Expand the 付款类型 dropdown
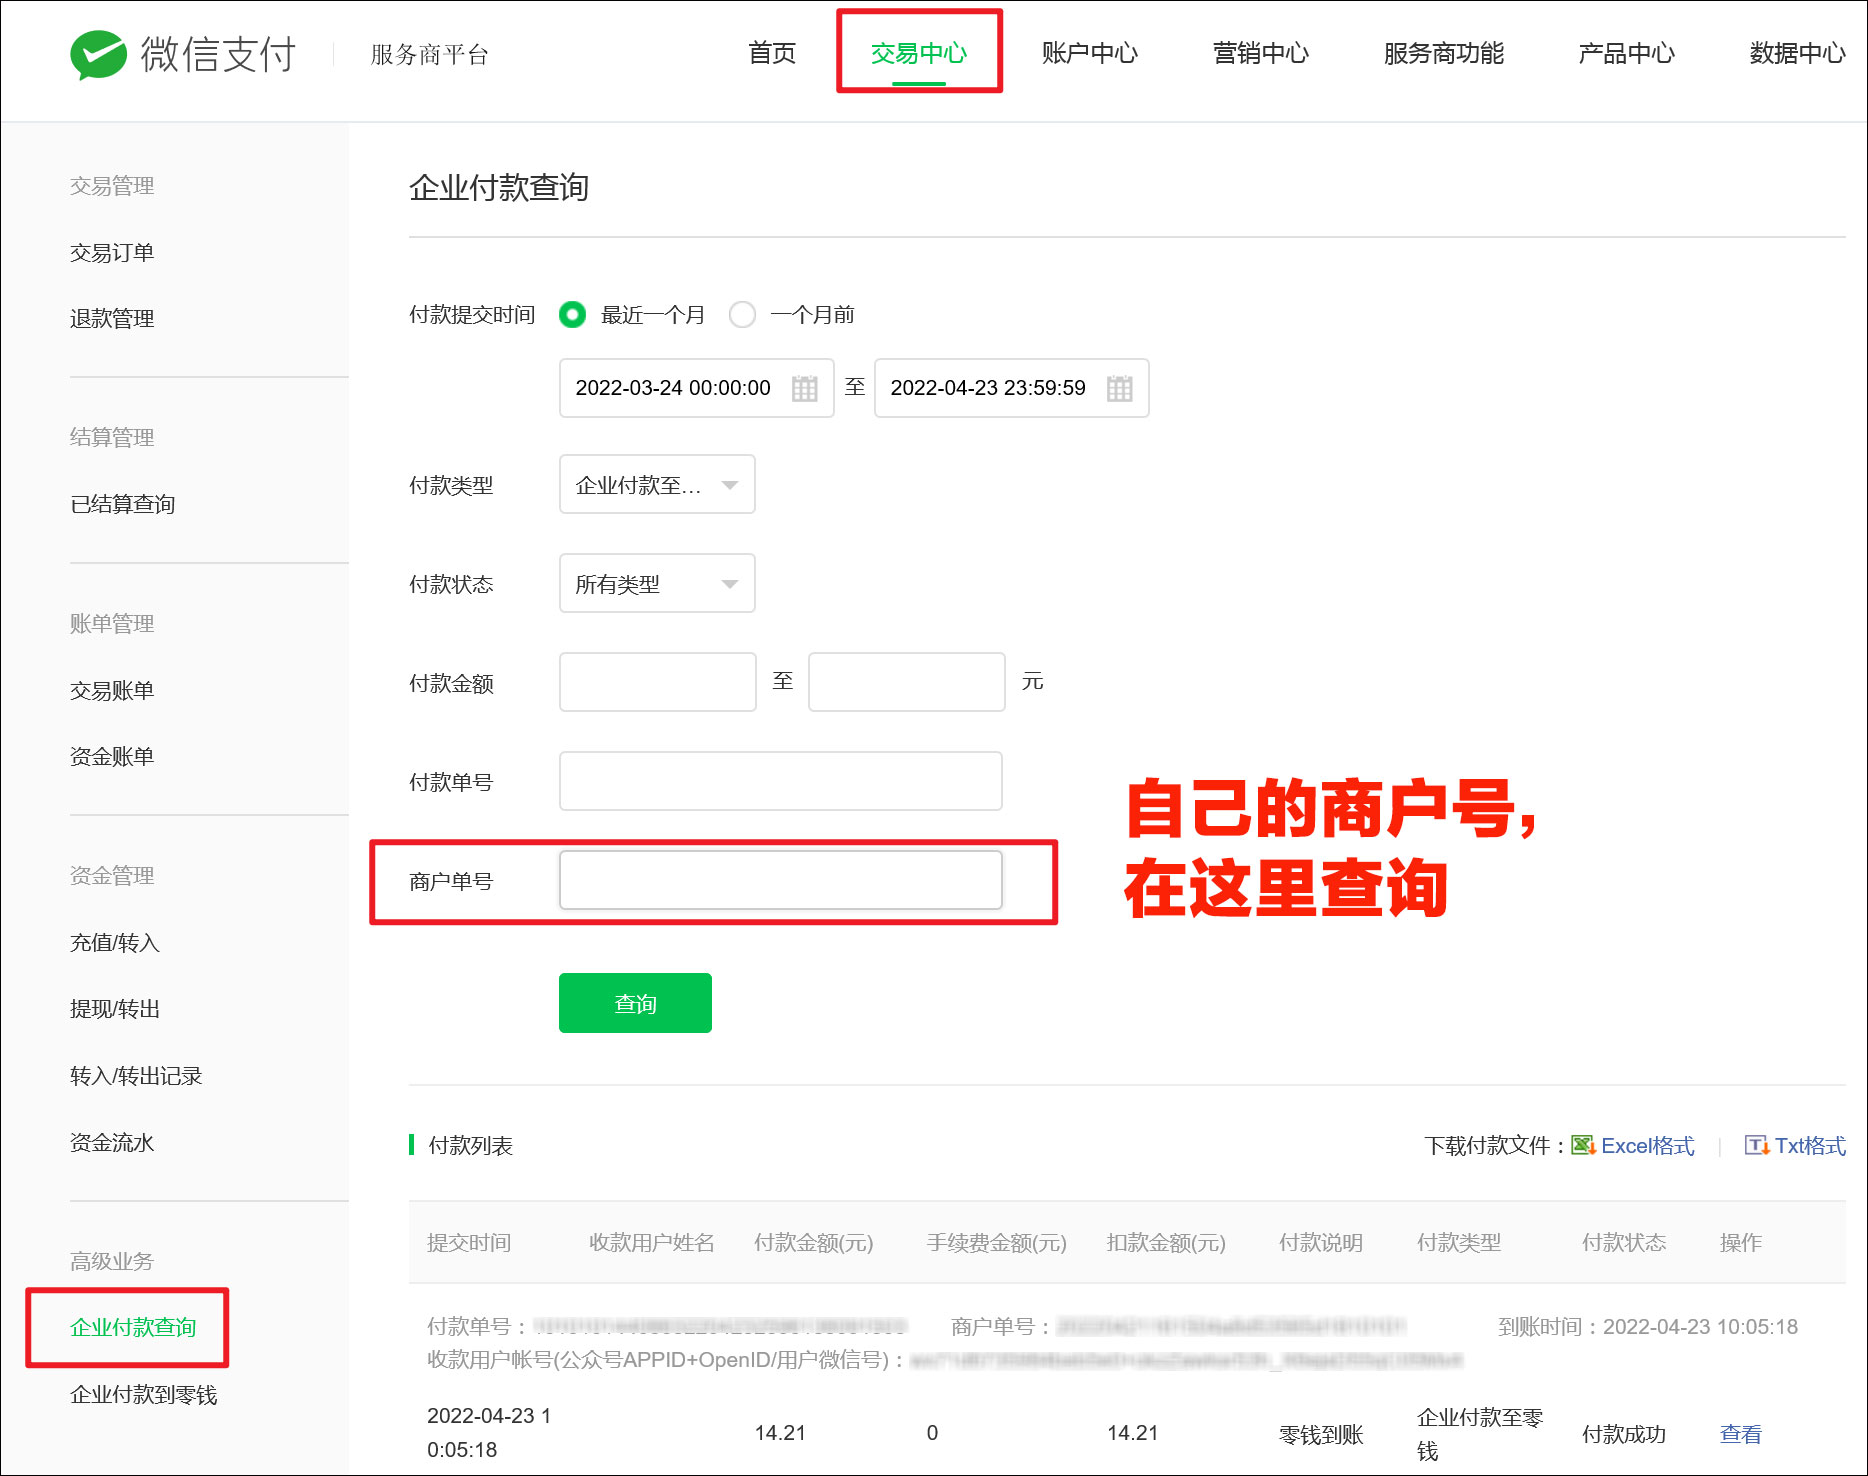Image resolution: width=1868 pixels, height=1476 pixels. pos(657,485)
